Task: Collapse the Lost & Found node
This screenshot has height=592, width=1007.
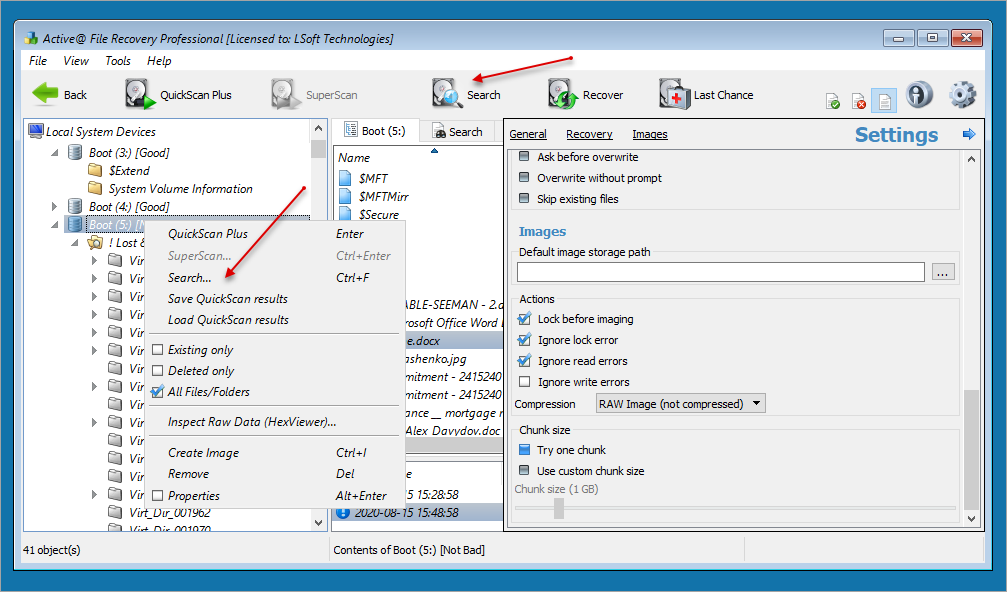Action: [74, 243]
